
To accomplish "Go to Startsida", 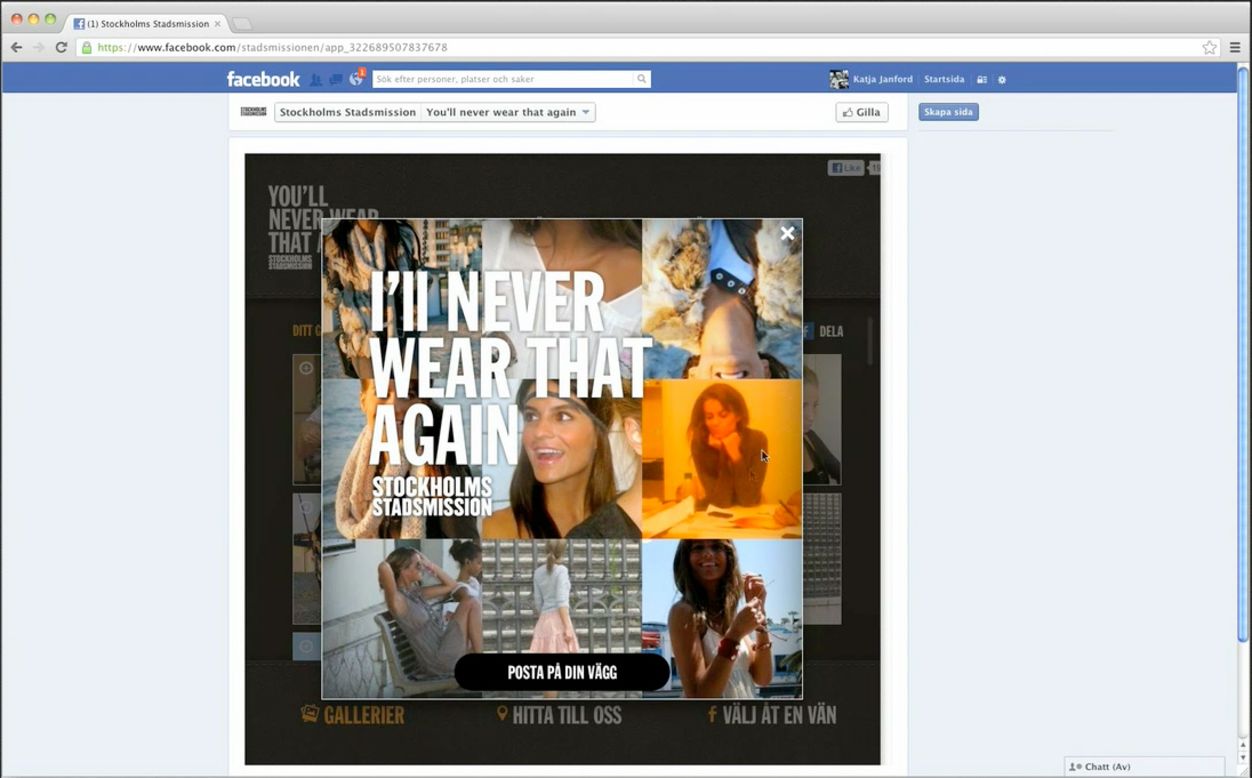I will pos(944,79).
